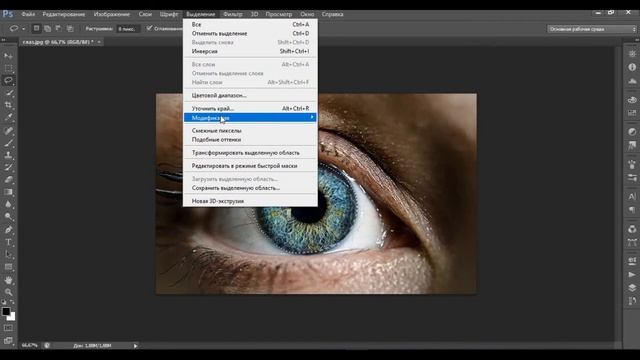The image size is (640, 360).
Task: Choose Все (Ctrl+A) from menu
Action: point(250,24)
